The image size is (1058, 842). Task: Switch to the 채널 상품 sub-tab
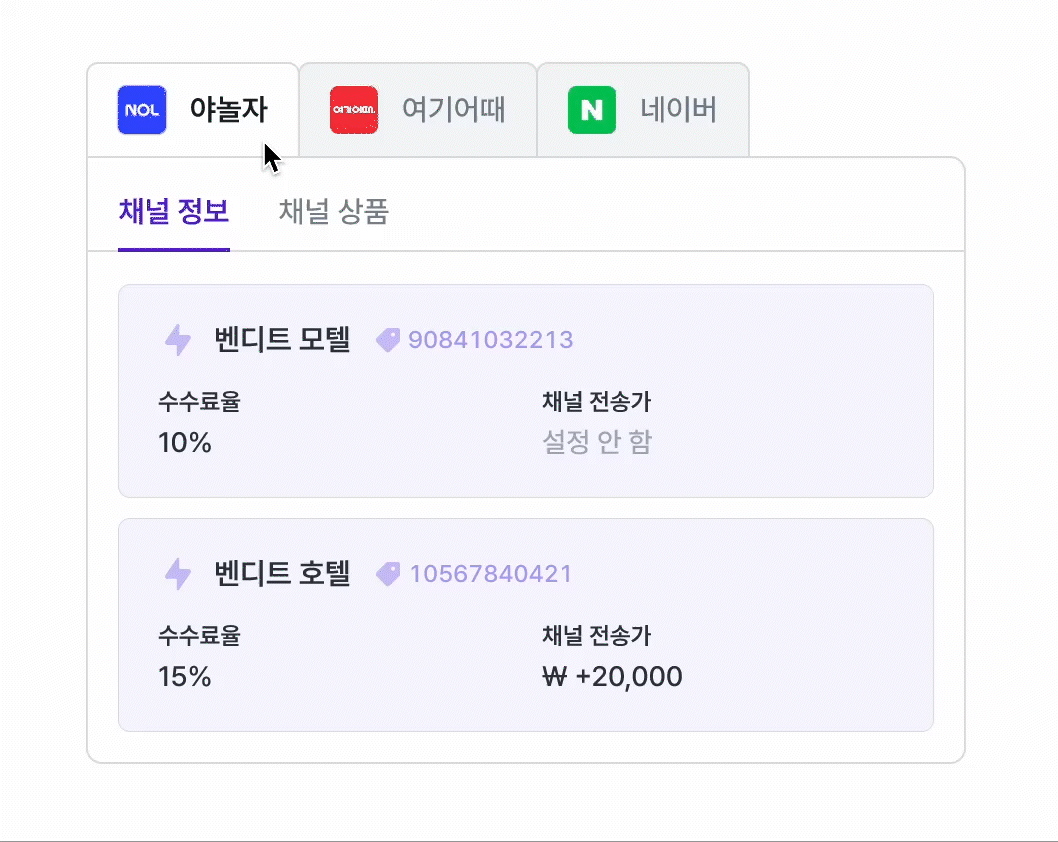pos(333,212)
